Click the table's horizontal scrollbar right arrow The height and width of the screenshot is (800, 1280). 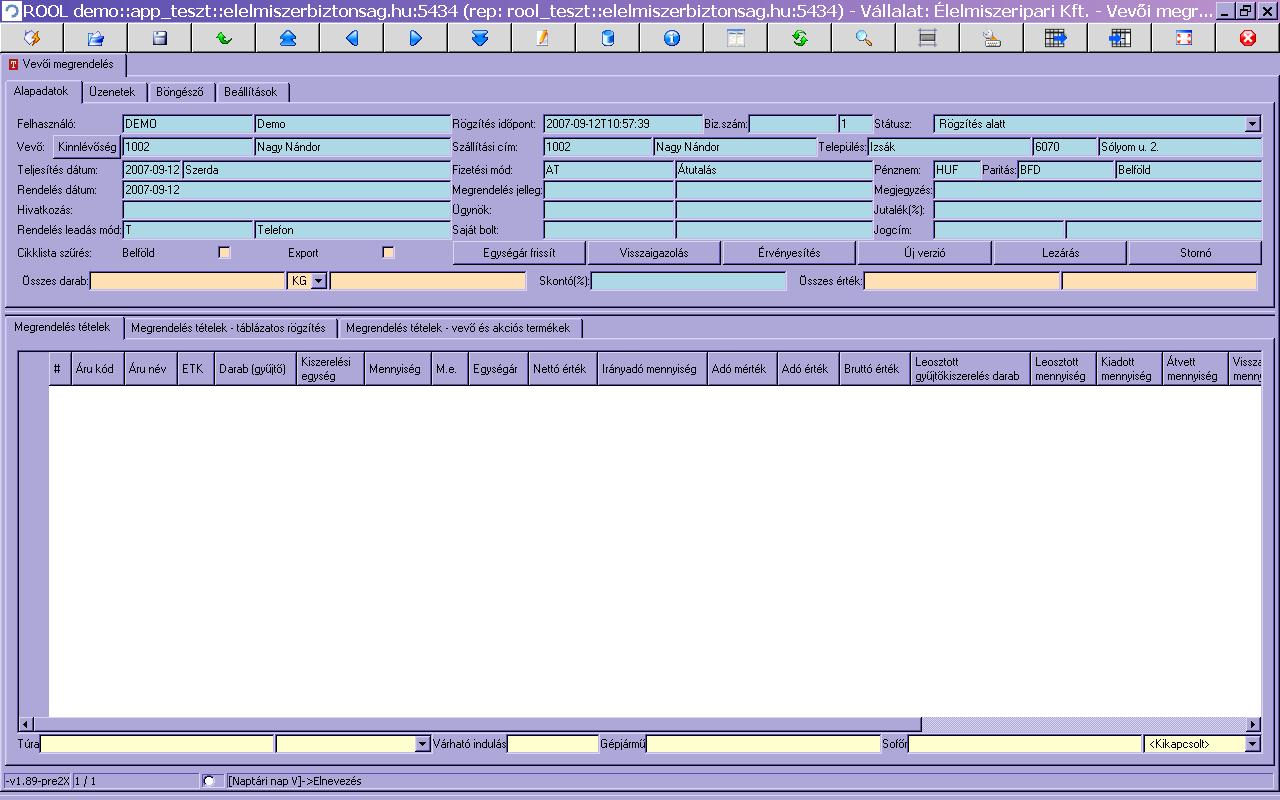[x=1253, y=724]
